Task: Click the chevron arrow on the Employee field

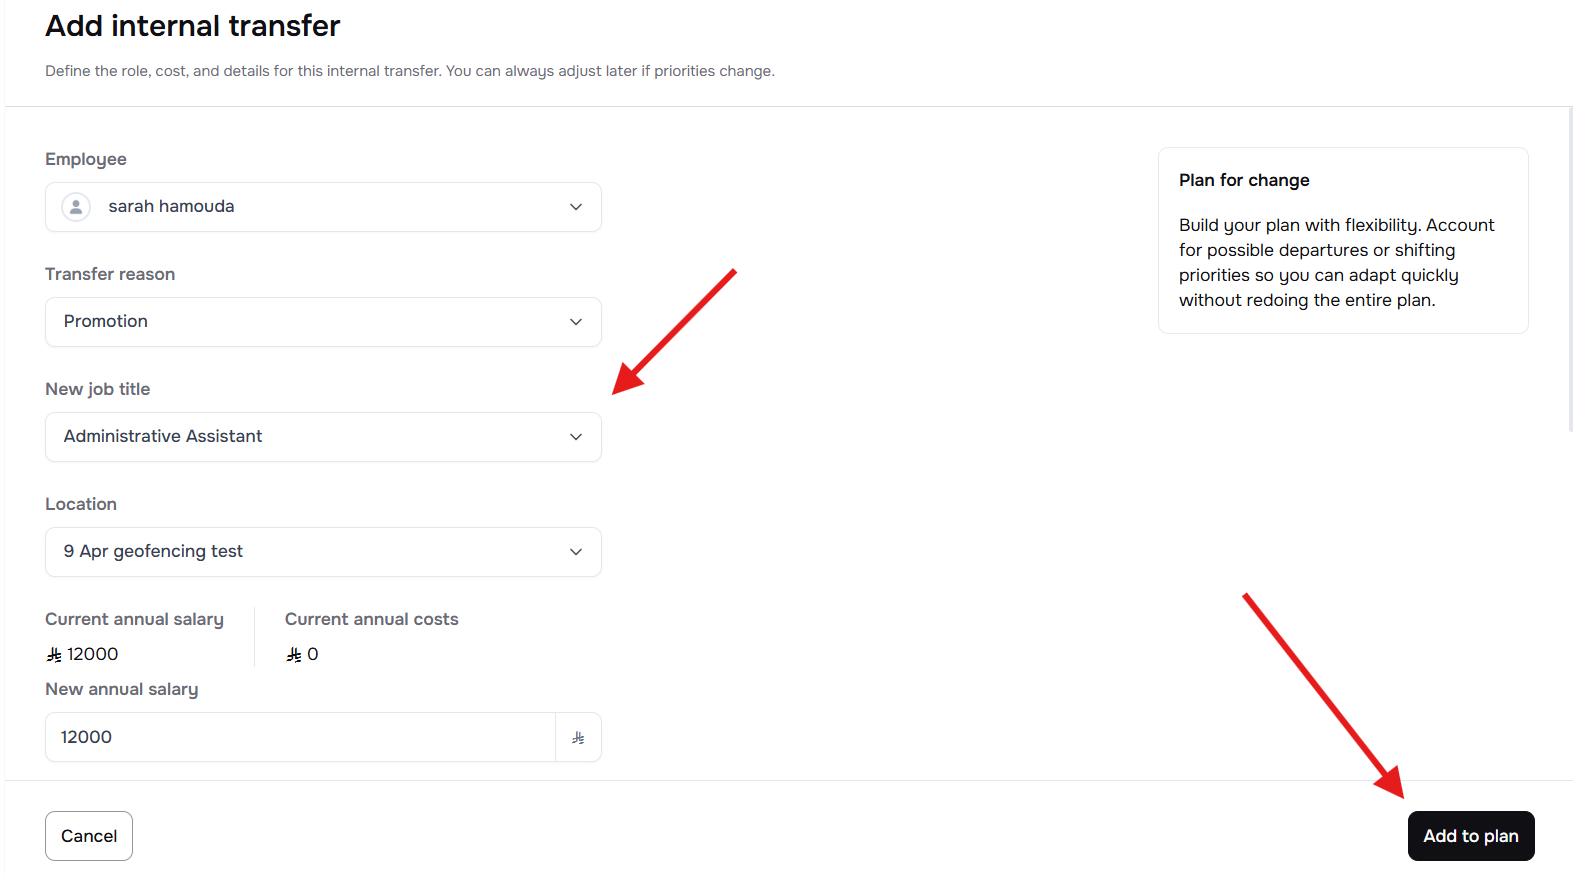Action: pyautogui.click(x=576, y=207)
